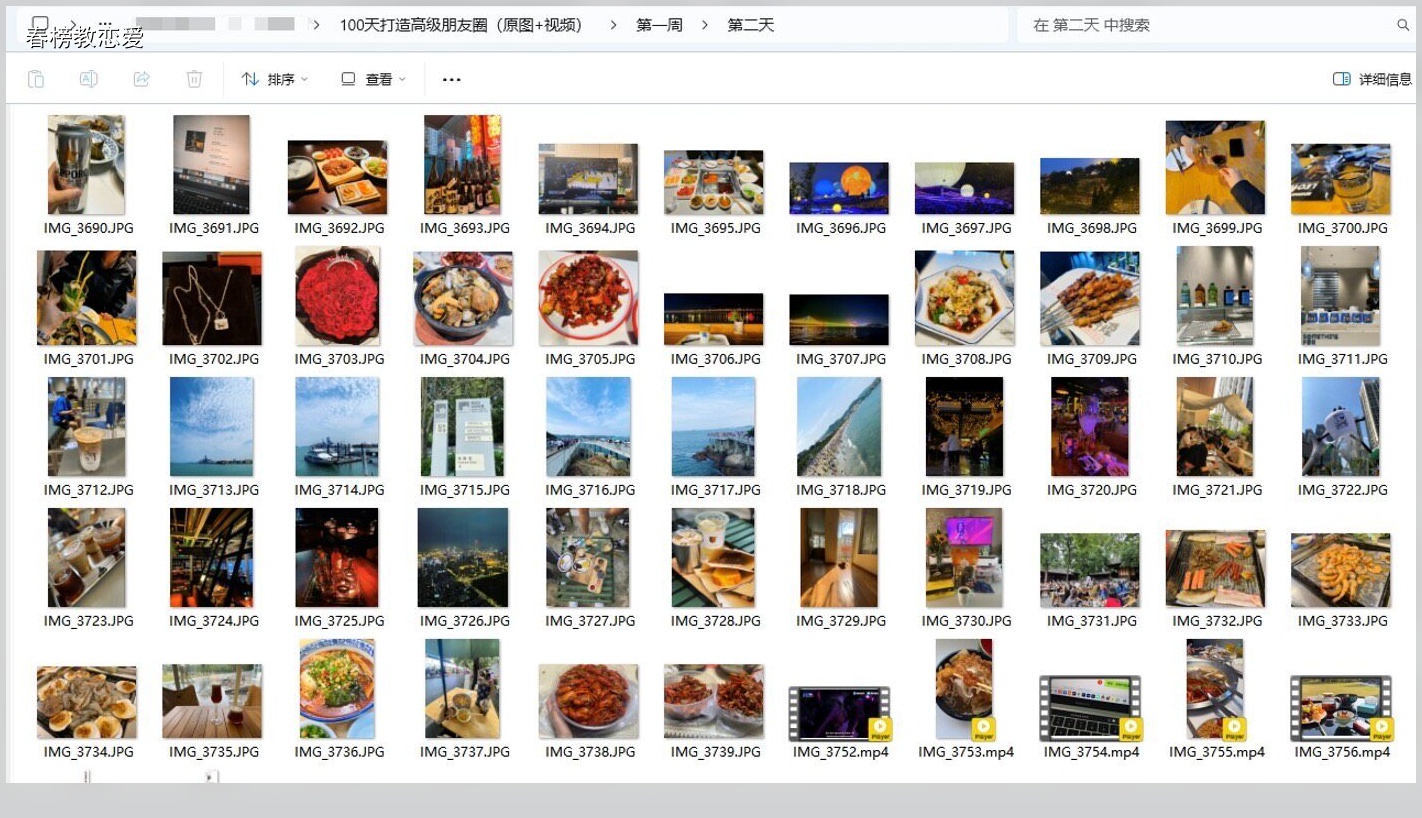
Task: Select the city night view IMG_3726.JPG
Action: 463,558
